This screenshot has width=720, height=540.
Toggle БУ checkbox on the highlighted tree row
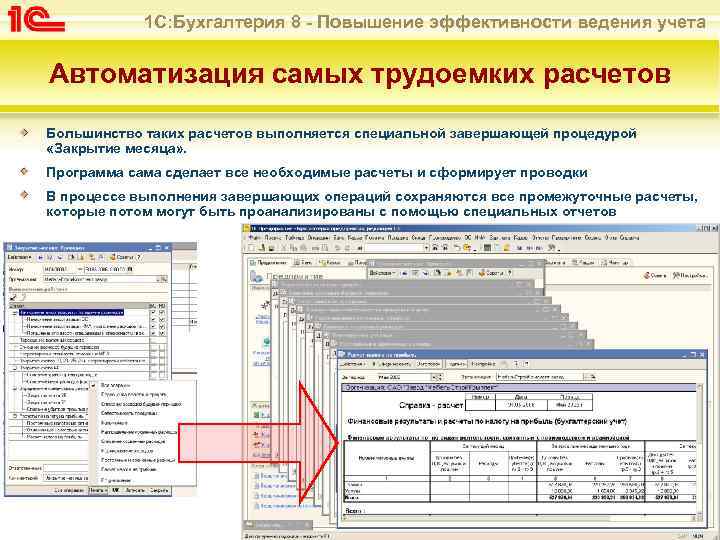153,313
